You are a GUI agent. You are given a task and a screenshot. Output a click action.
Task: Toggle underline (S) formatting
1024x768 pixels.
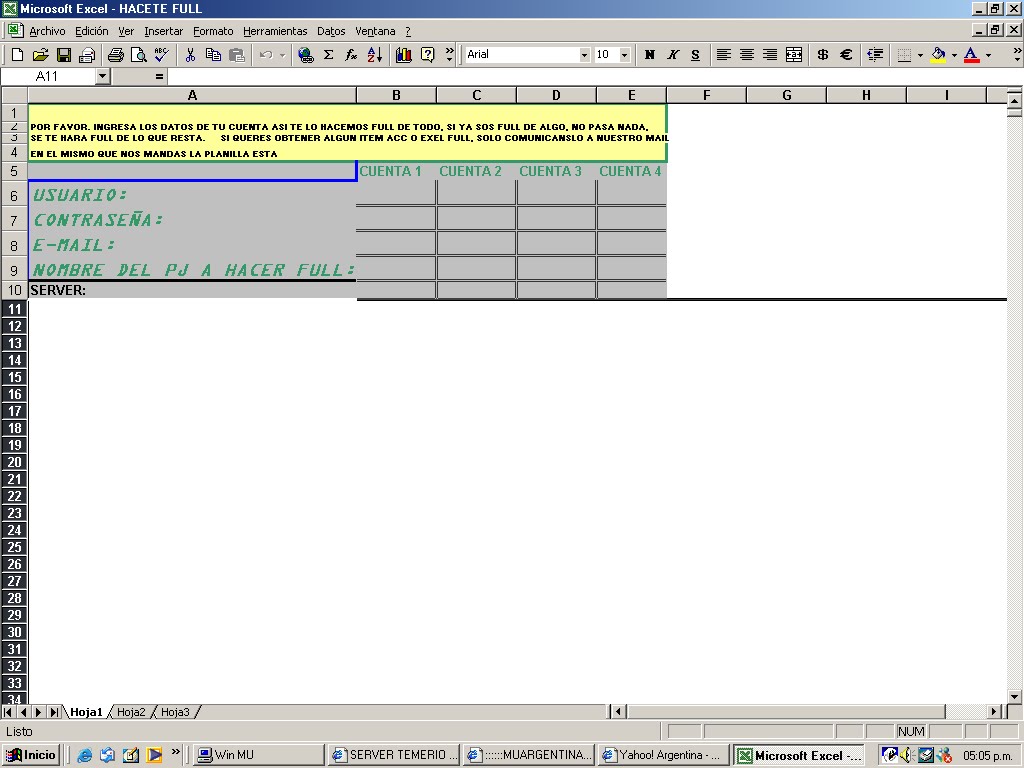coord(696,55)
